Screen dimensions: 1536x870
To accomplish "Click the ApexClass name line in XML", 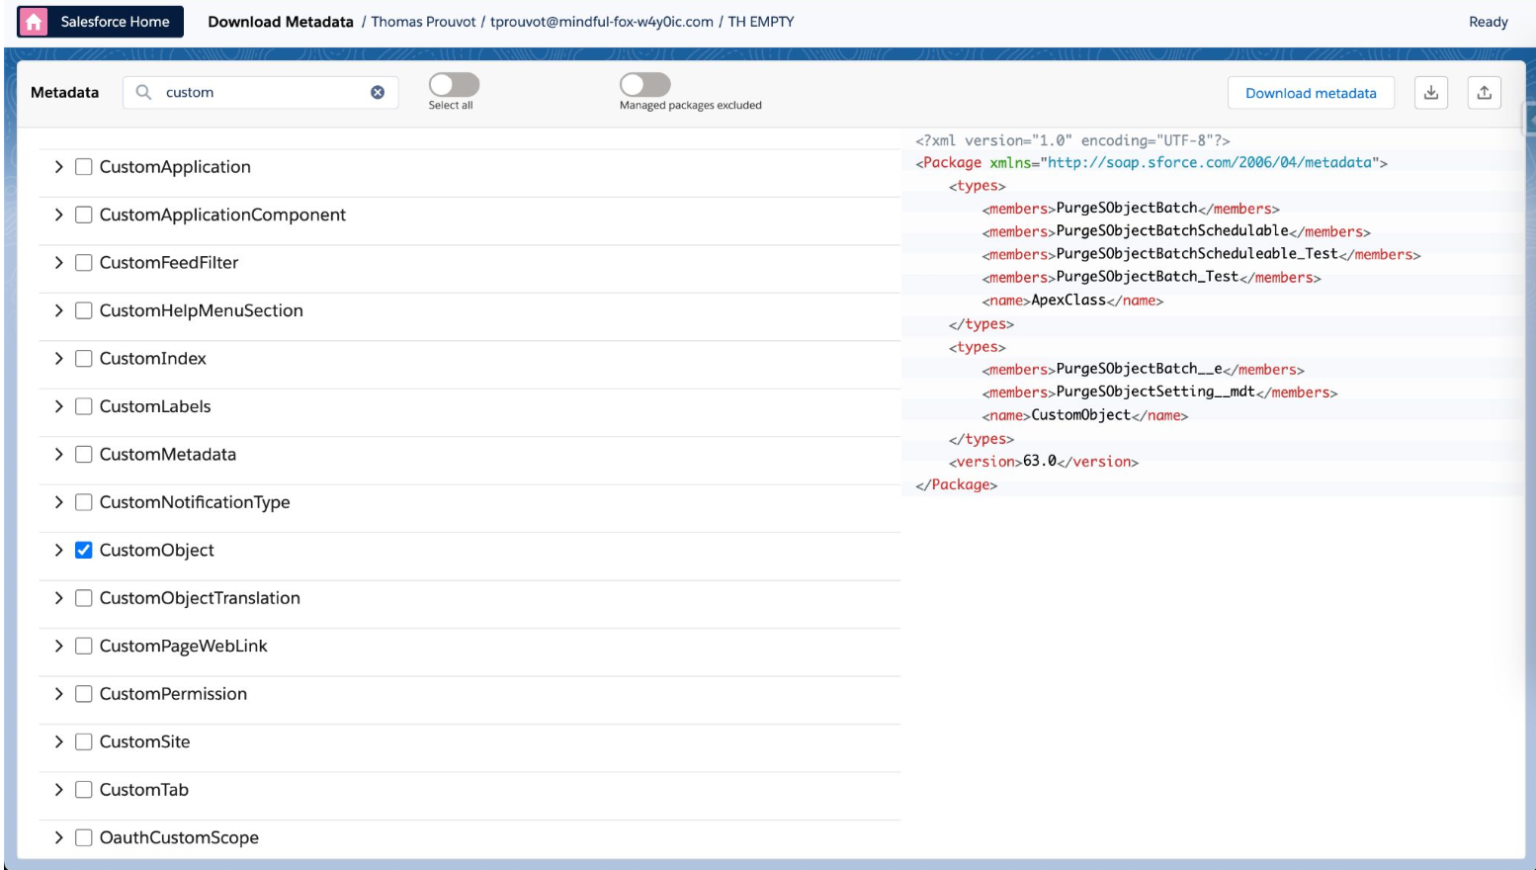I will [1072, 300].
